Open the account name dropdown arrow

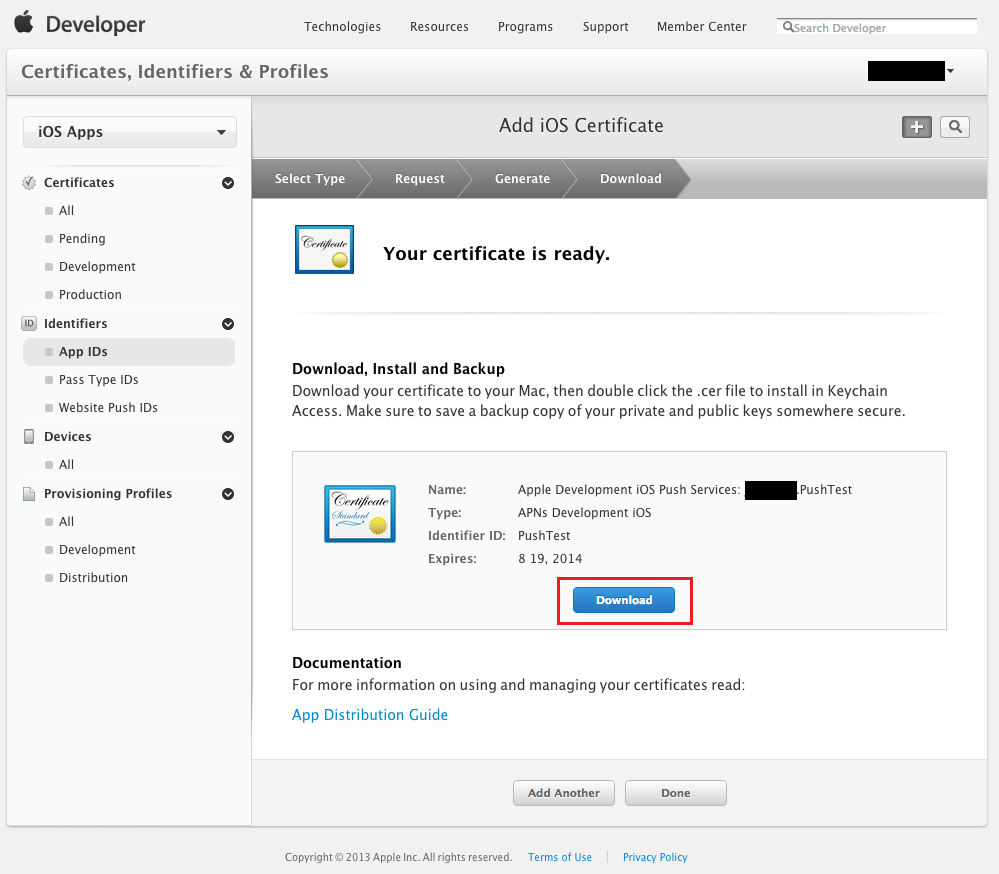click(950, 71)
